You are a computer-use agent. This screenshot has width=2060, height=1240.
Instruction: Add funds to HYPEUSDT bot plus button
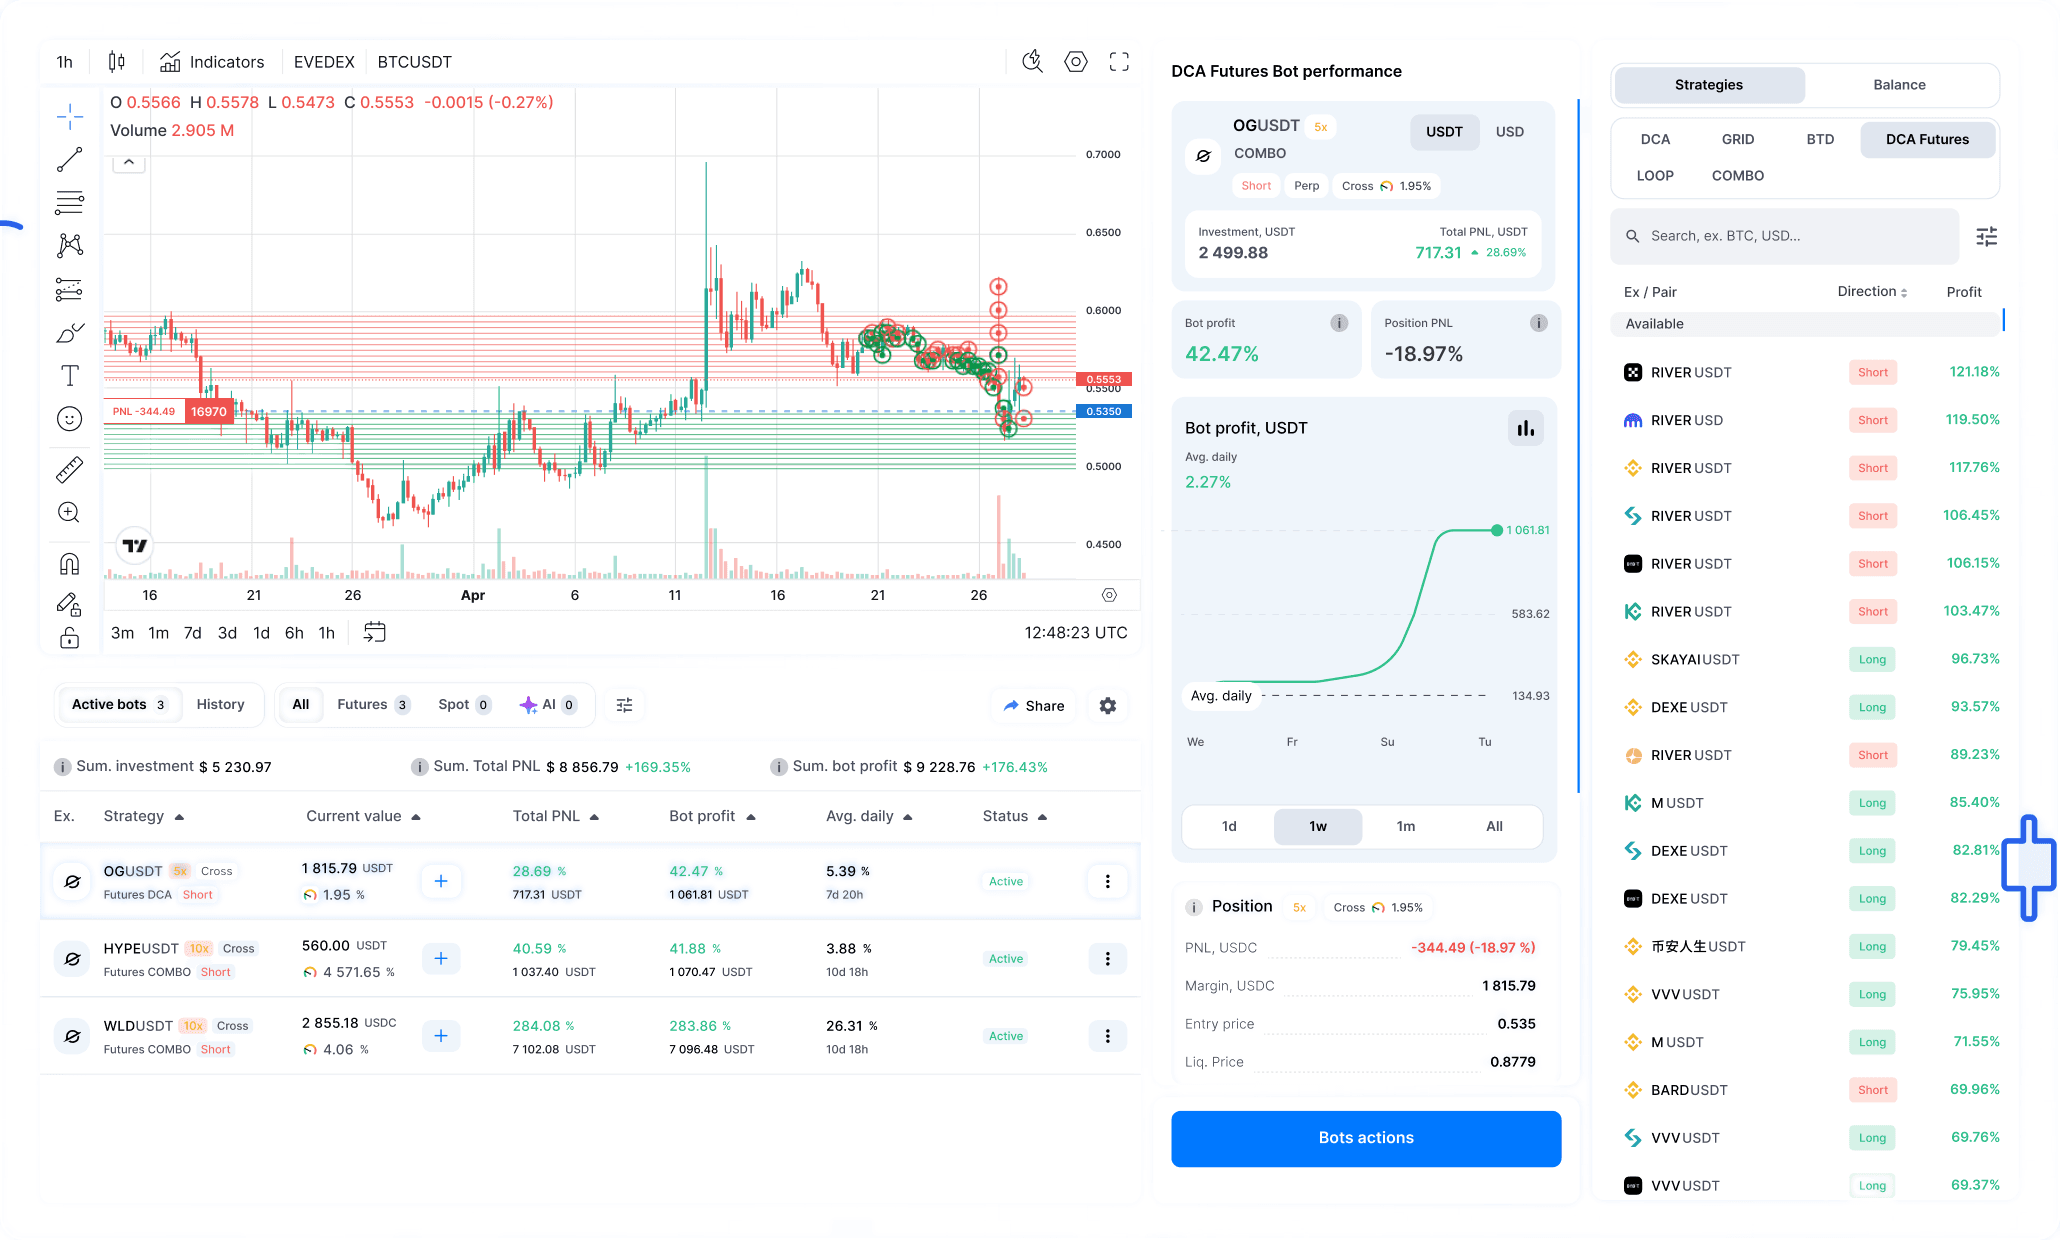click(x=441, y=958)
